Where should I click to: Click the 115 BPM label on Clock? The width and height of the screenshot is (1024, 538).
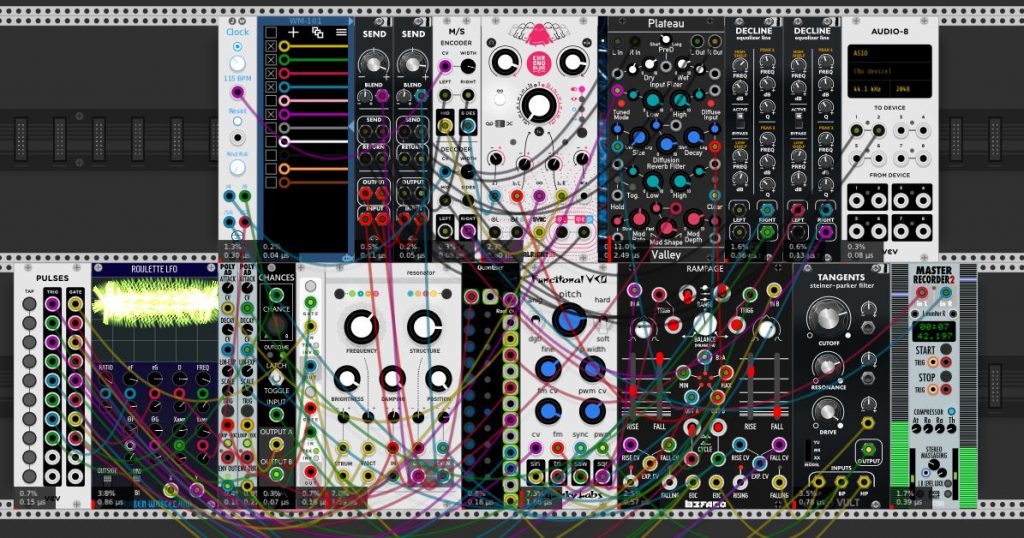tap(237, 78)
